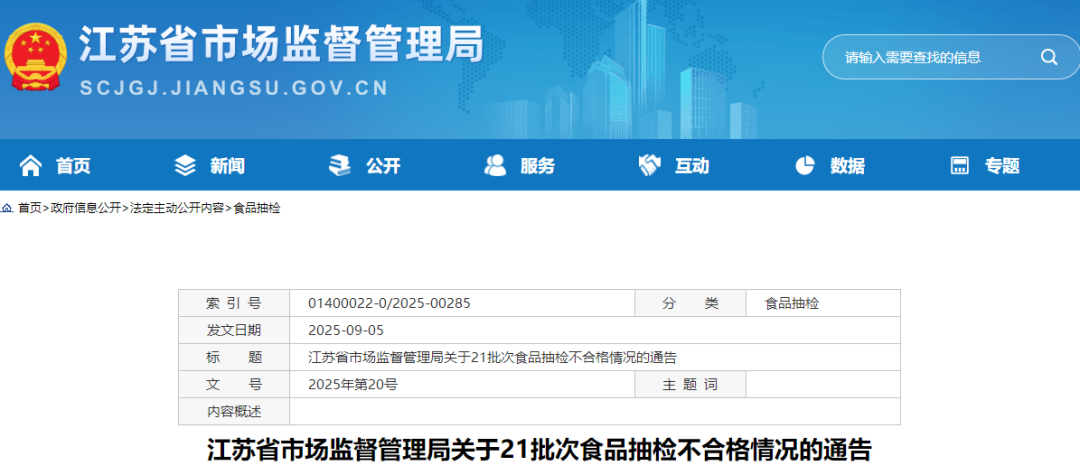
Task: Click the handshake icon beside 互动
Action: coord(650,165)
